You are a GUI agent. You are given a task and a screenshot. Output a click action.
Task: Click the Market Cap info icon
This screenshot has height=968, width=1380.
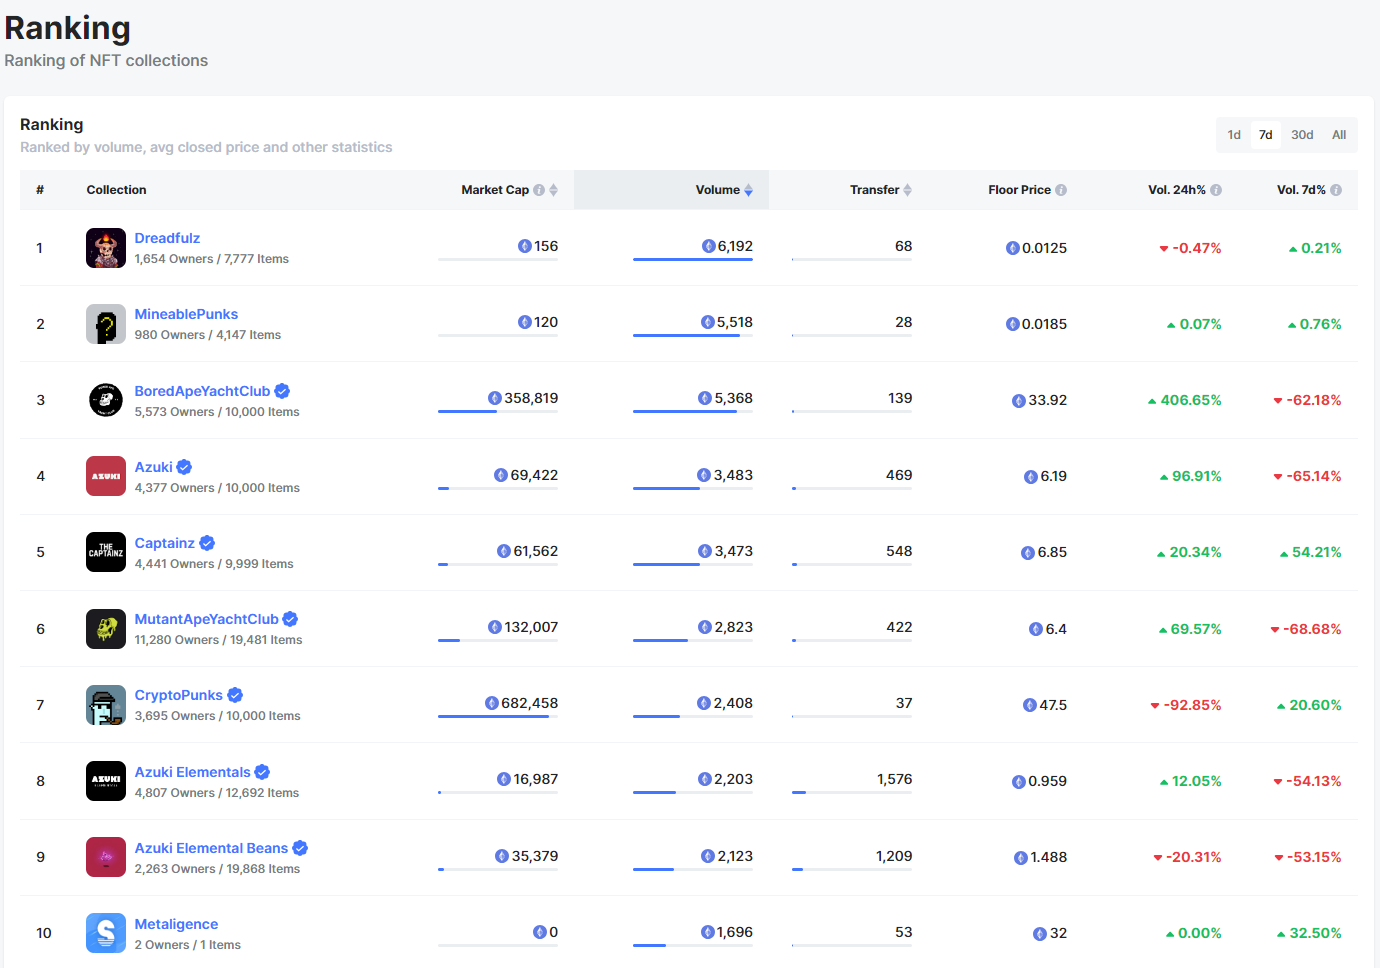point(539,190)
